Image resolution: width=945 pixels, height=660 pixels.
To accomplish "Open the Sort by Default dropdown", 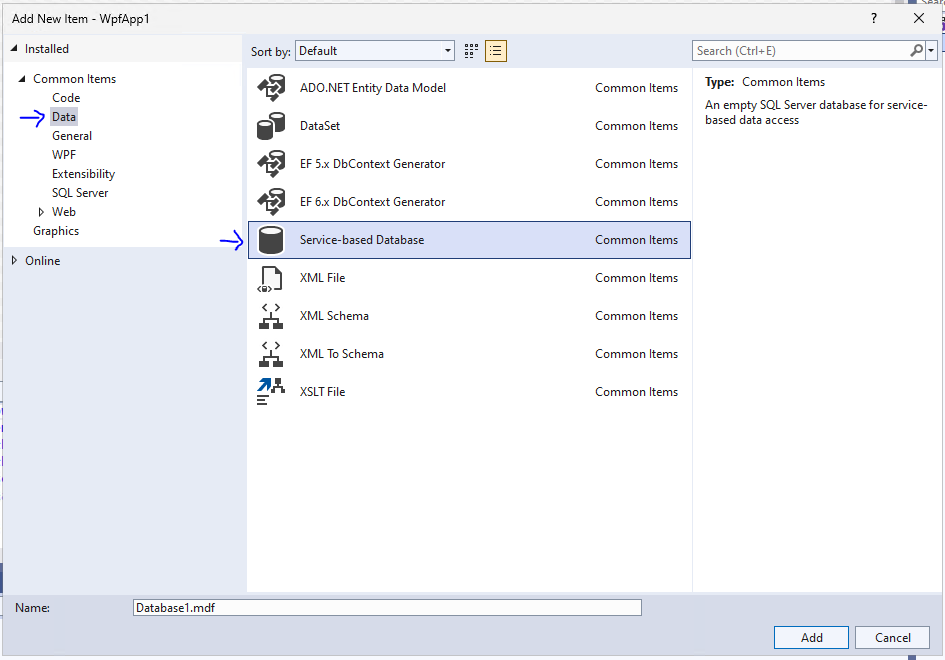I will pyautogui.click(x=374, y=51).
